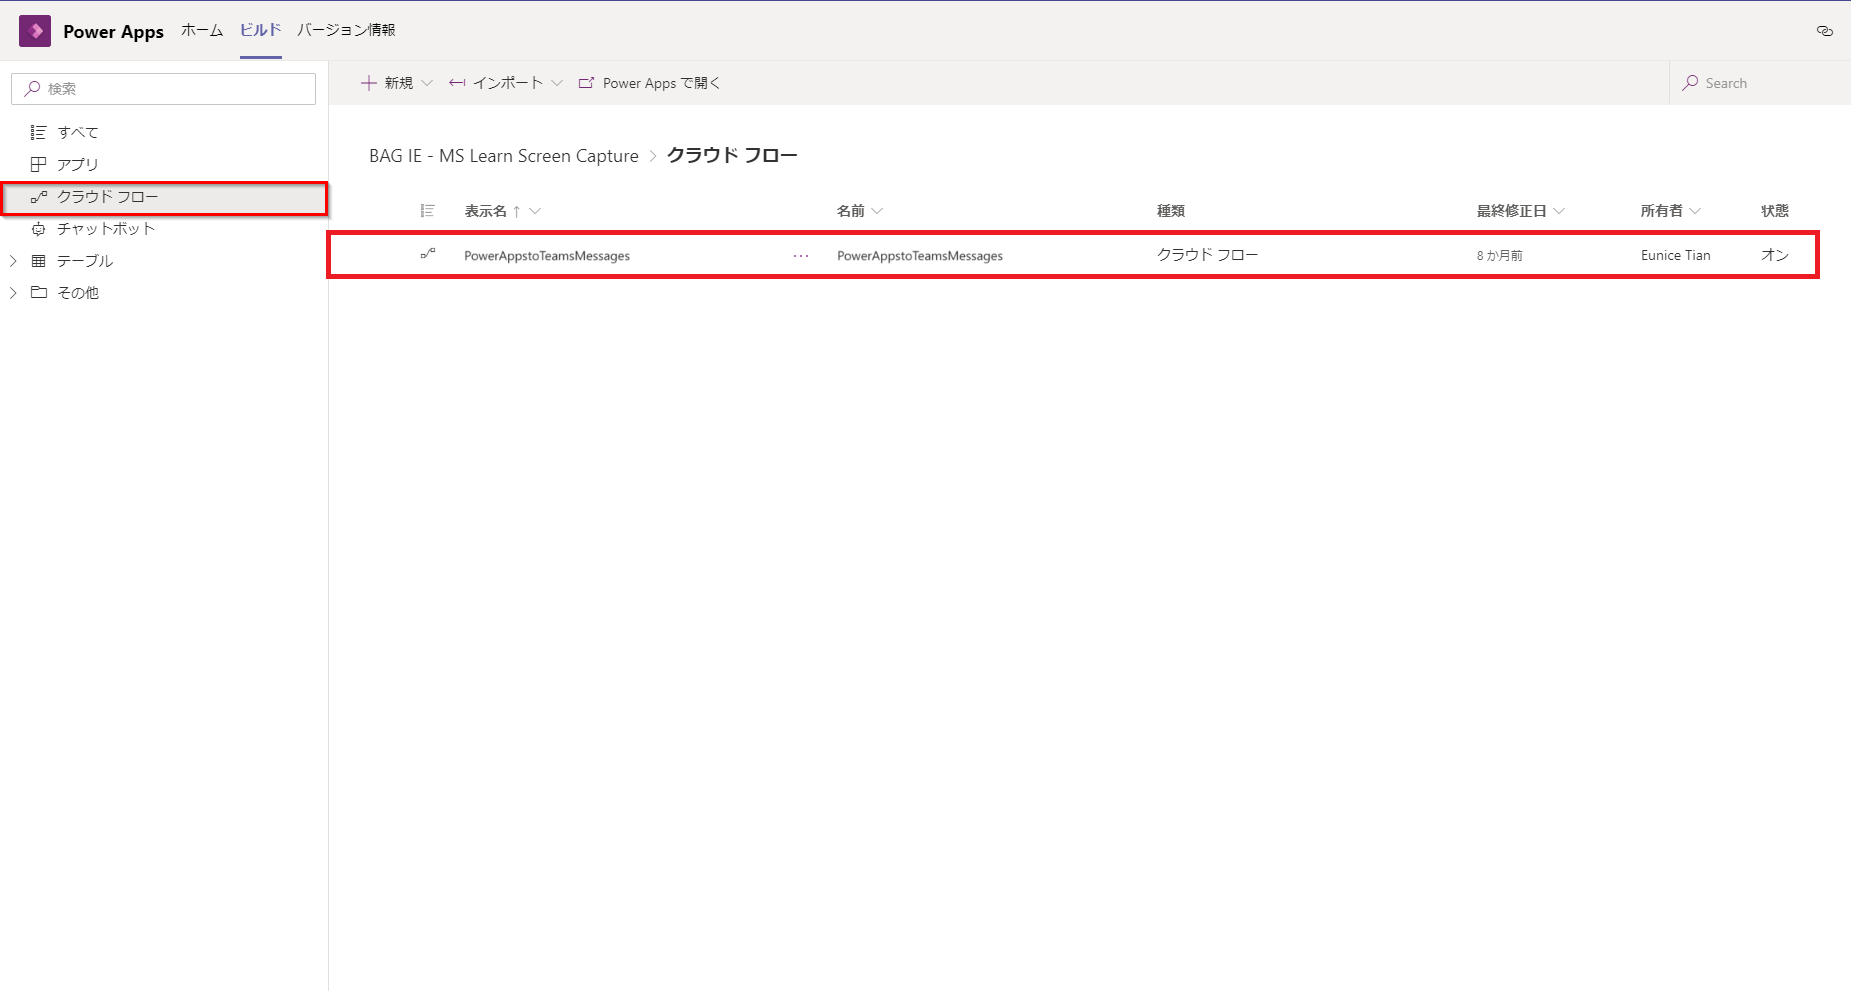The width and height of the screenshot is (1851, 991).
Task: Open the 最終修正日 column dropdown
Action: [x=1559, y=211]
